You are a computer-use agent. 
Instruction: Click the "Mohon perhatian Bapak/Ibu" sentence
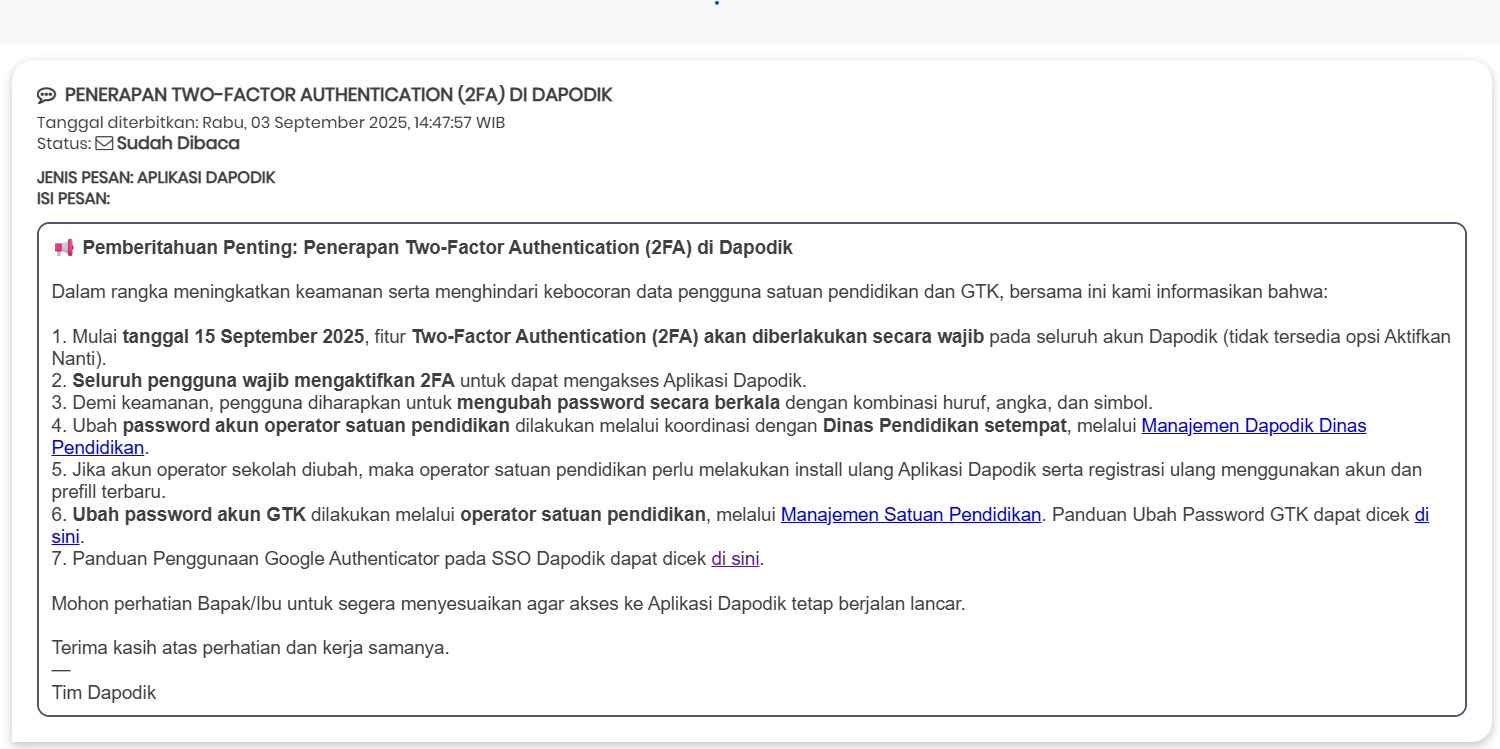[x=508, y=604]
